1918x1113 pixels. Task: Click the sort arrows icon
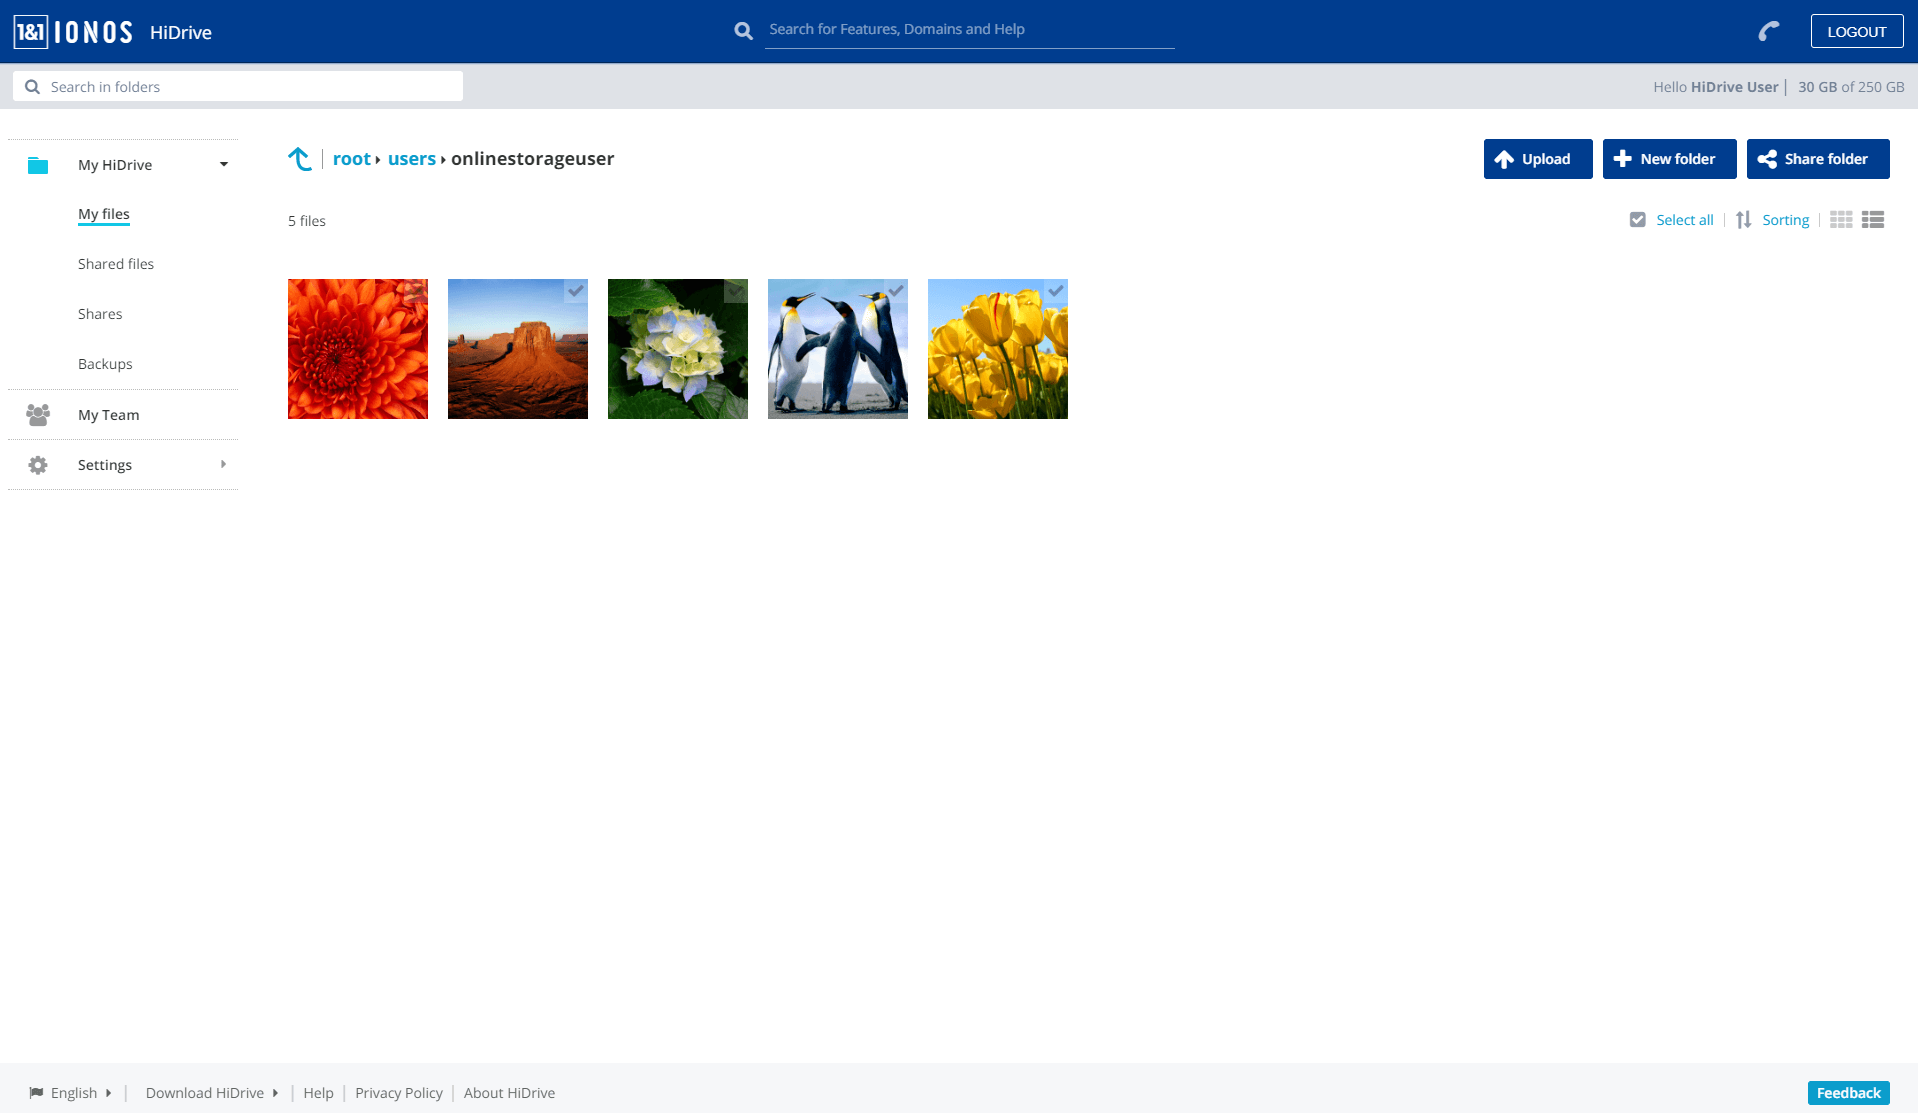(1744, 220)
